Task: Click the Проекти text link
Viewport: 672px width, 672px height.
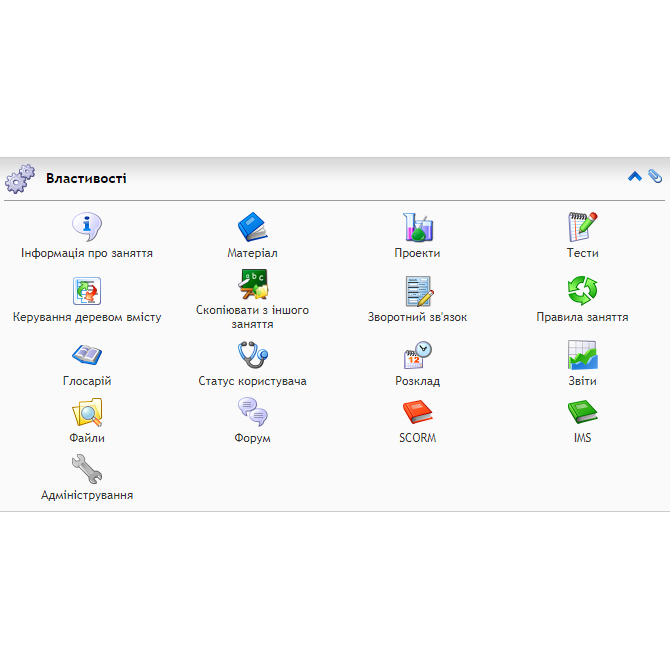Action: (x=417, y=253)
